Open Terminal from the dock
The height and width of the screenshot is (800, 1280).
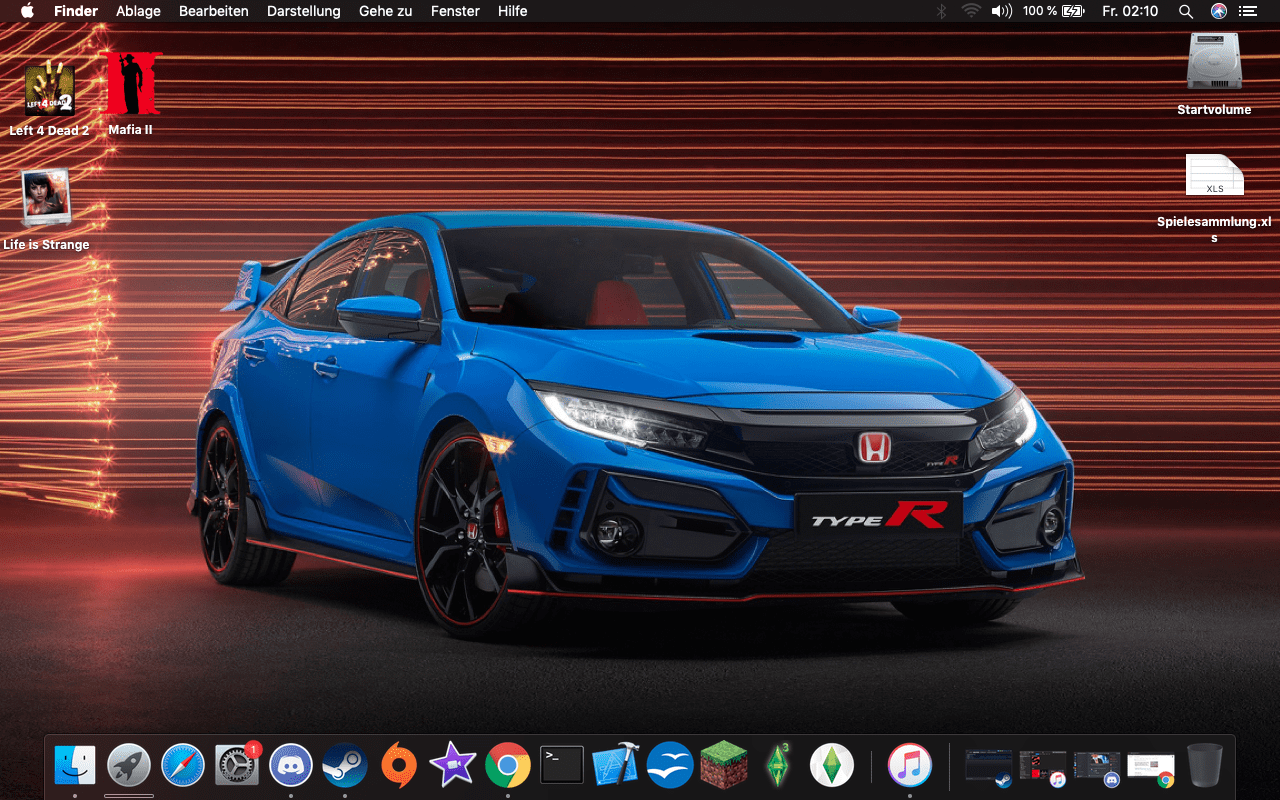click(x=562, y=766)
